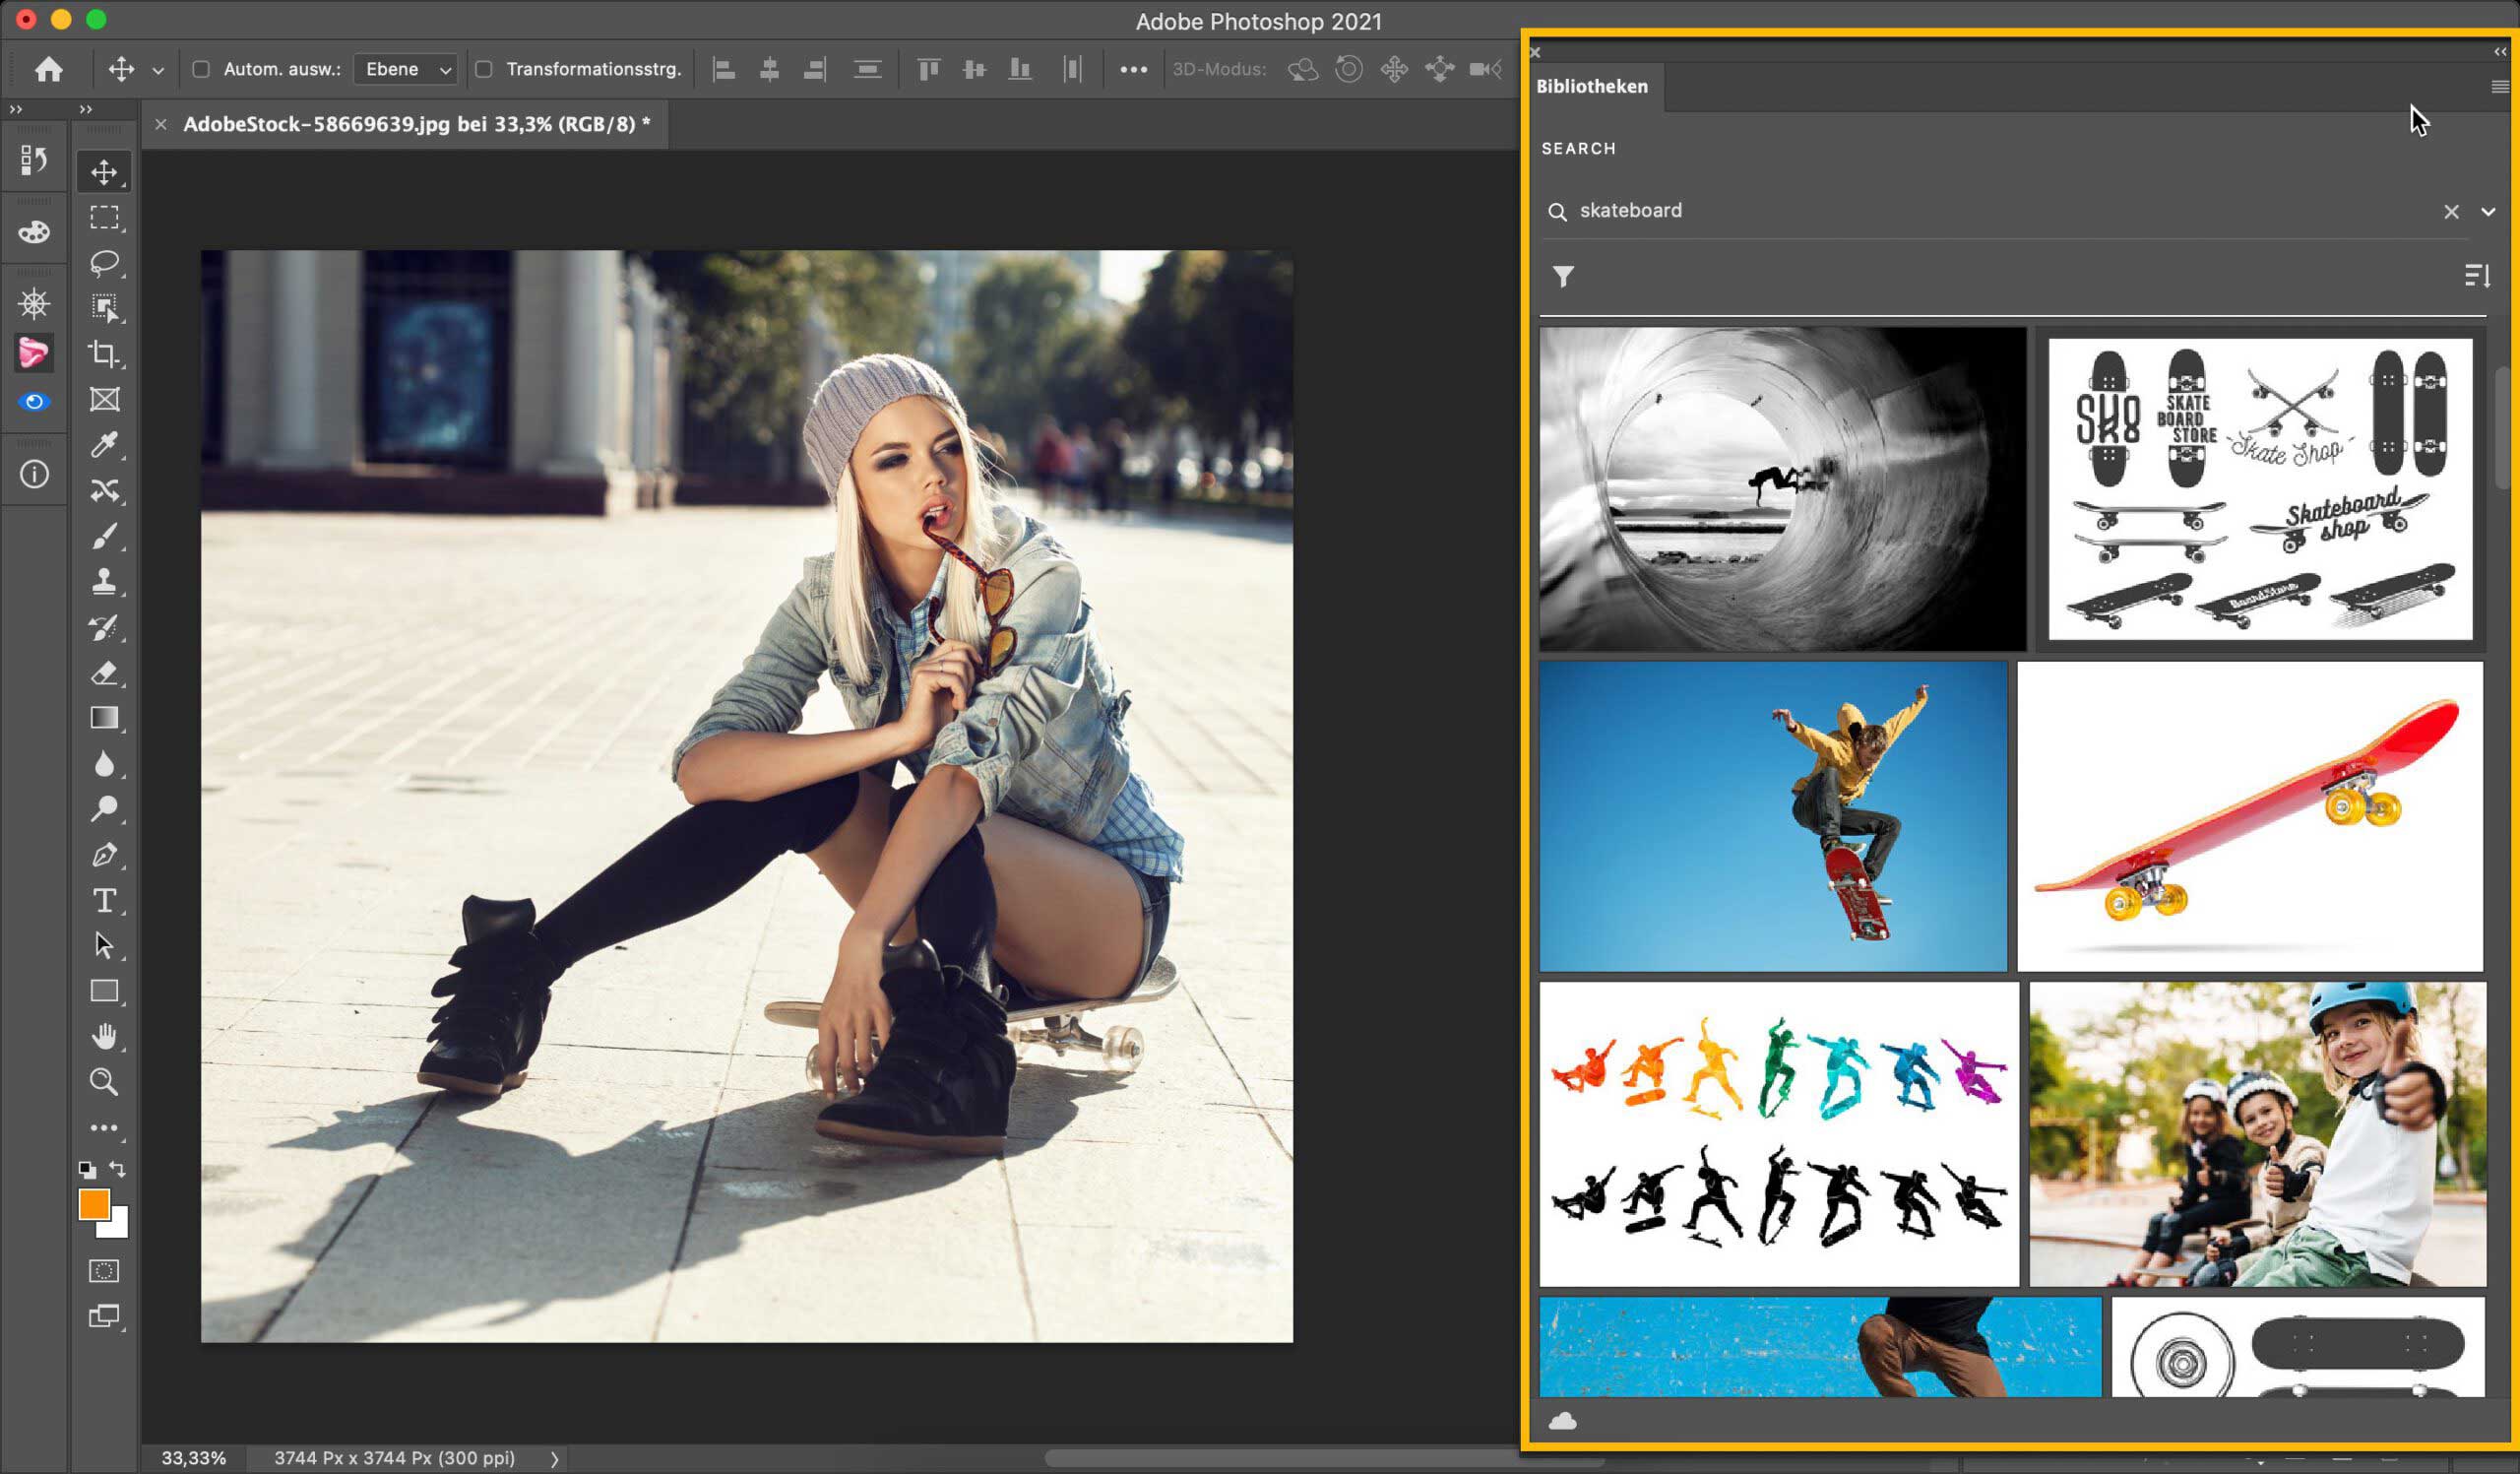Expand the search options chevron
This screenshot has width=2520, height=1474.
click(x=2487, y=212)
